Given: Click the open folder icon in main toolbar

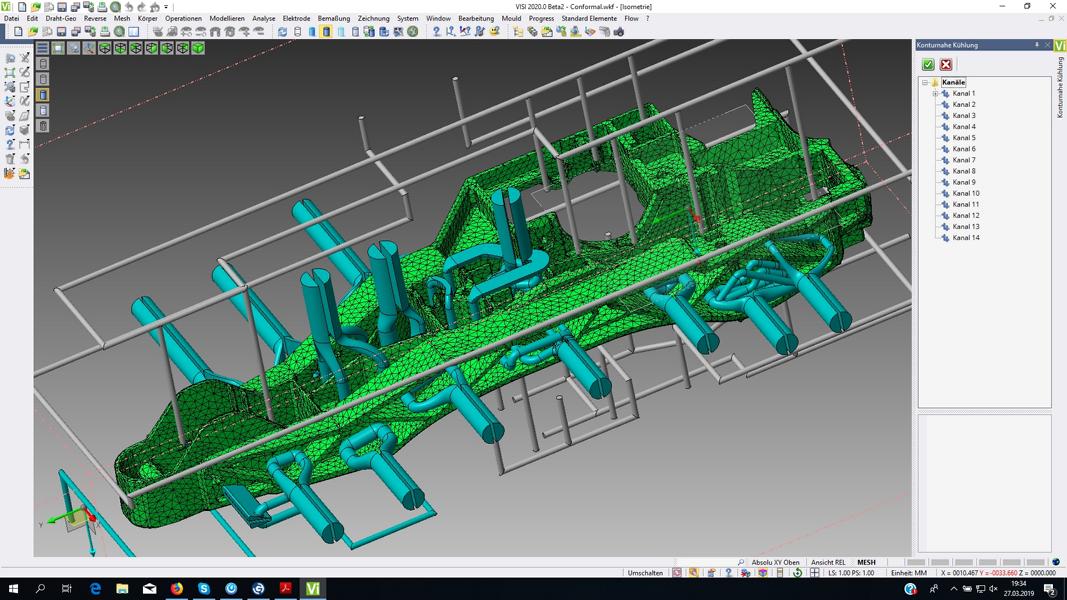Looking at the screenshot, I should point(33,31).
